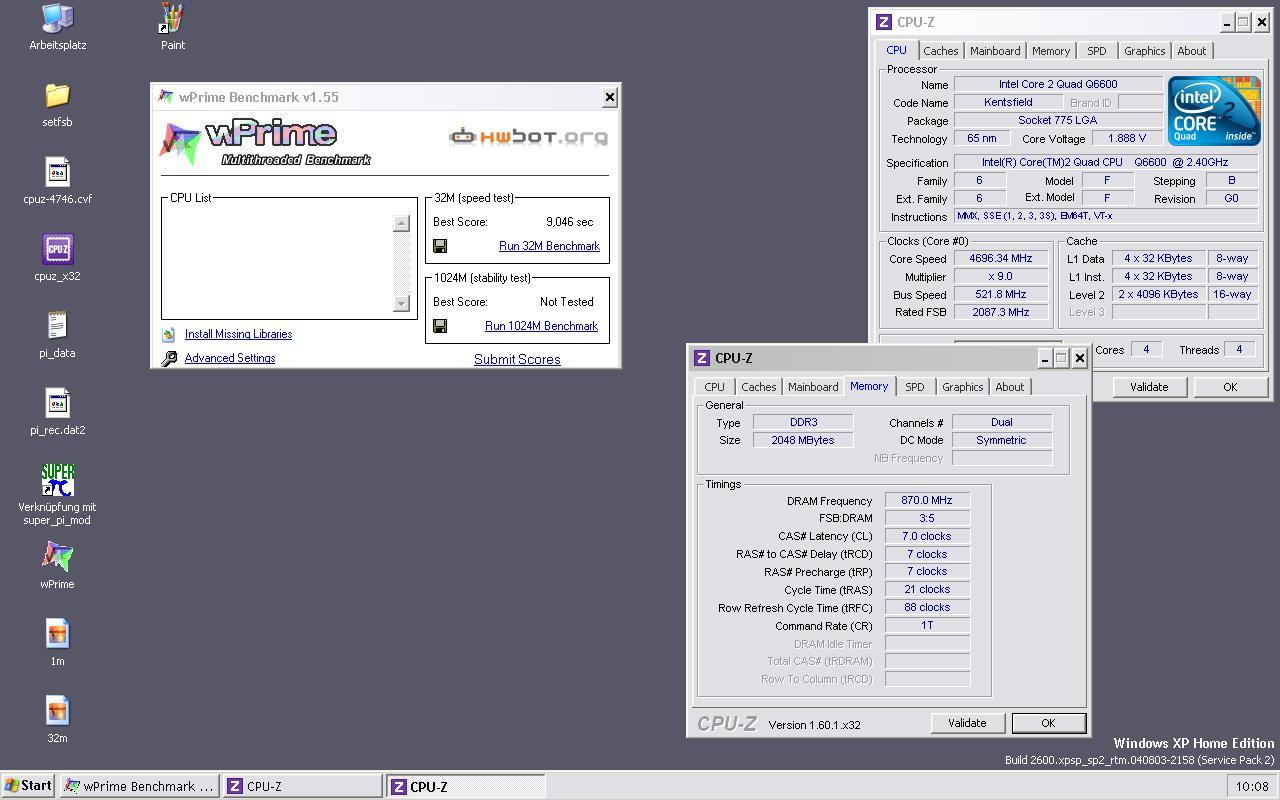Run the 1024M benchmark in wPrime
This screenshot has width=1280, height=800.
541,326
